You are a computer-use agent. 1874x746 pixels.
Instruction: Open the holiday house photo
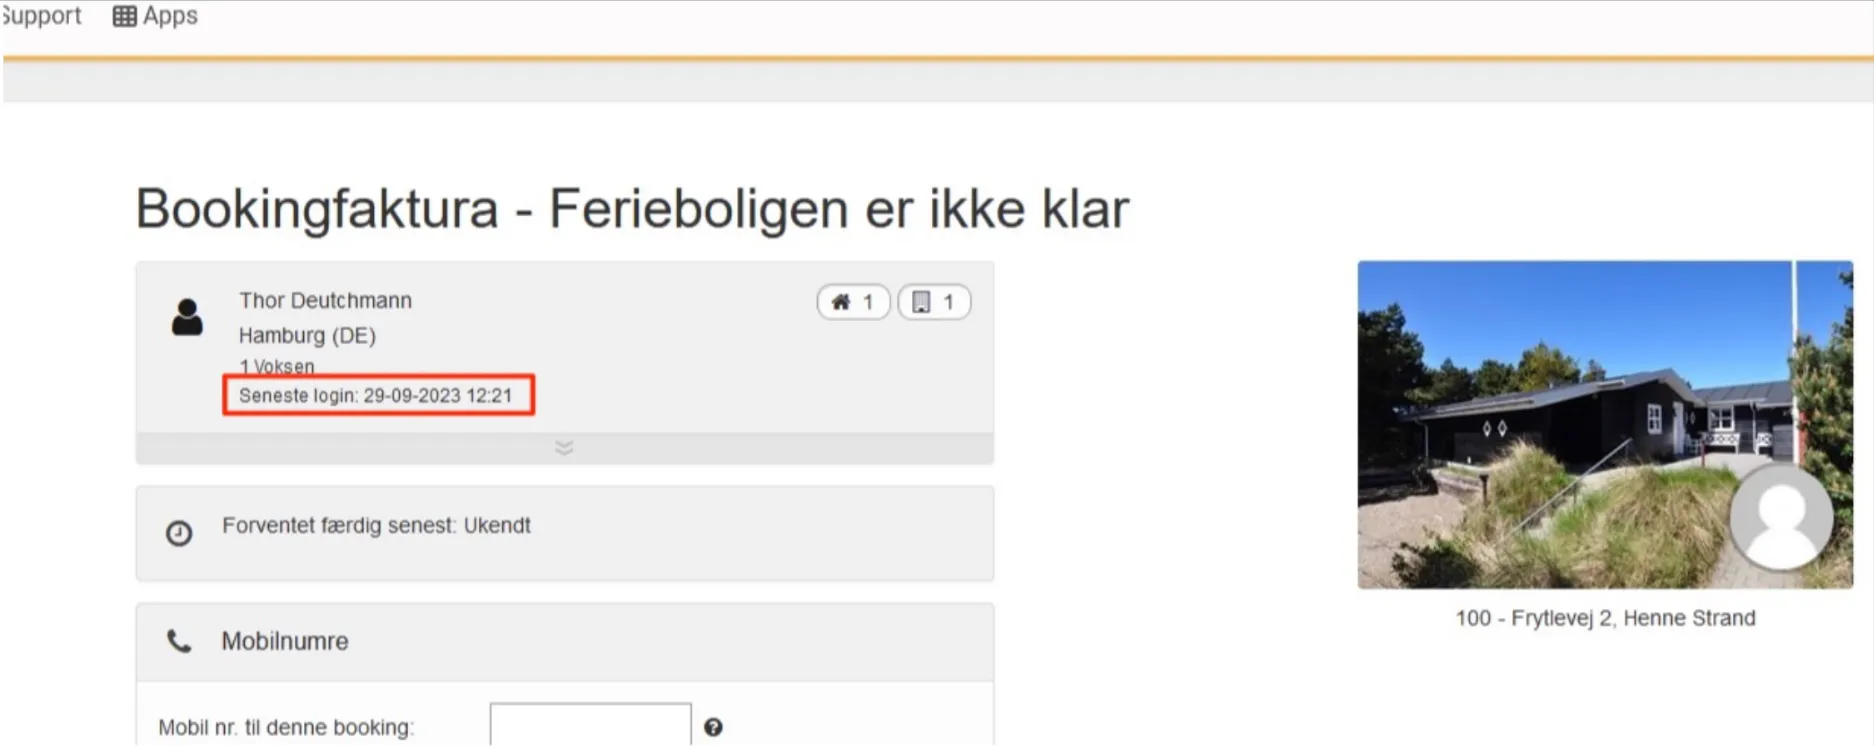pos(1560,420)
